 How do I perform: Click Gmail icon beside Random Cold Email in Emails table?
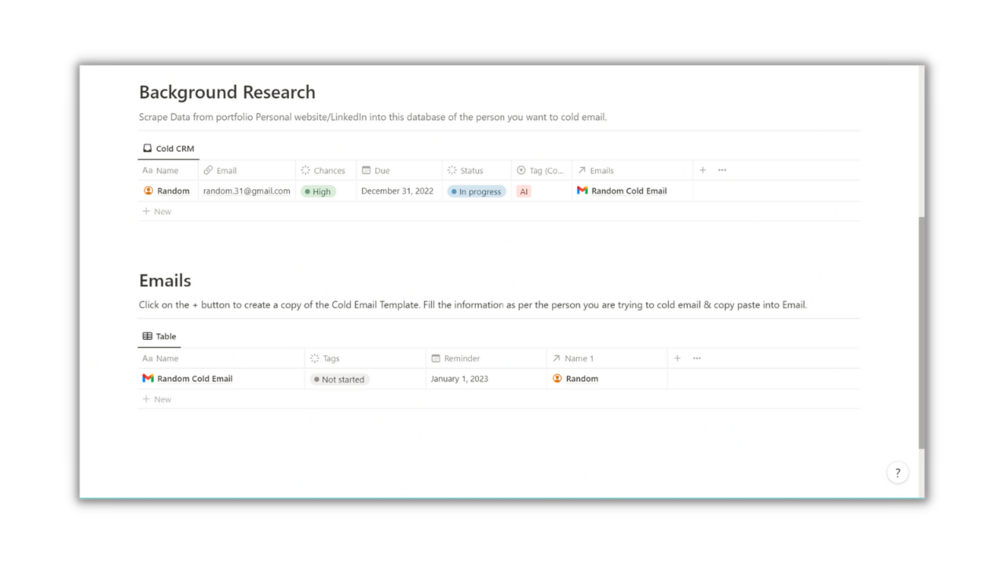148,379
